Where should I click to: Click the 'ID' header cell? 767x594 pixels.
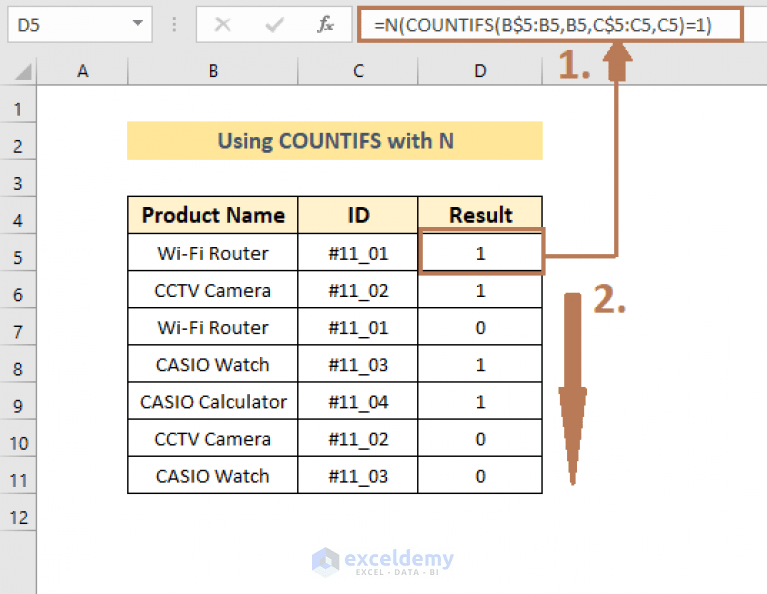pyautogui.click(x=358, y=215)
